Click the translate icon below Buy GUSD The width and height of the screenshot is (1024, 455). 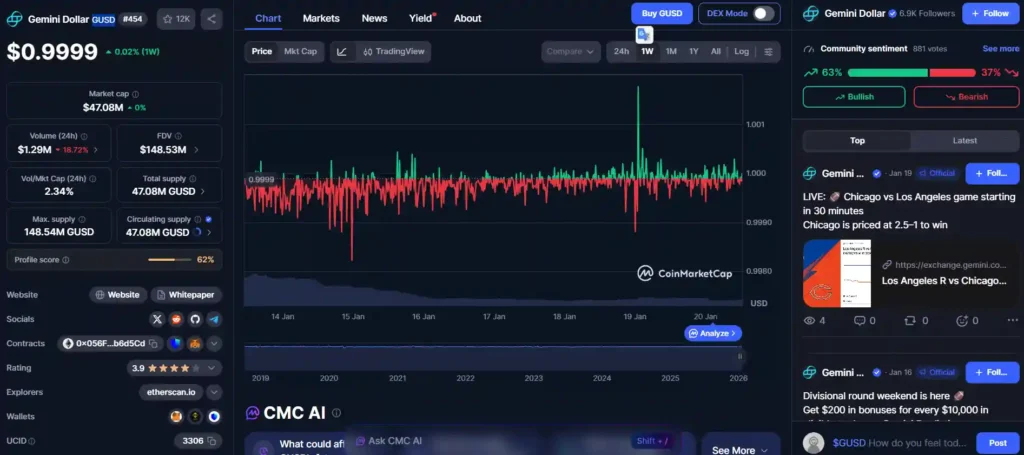(644, 35)
